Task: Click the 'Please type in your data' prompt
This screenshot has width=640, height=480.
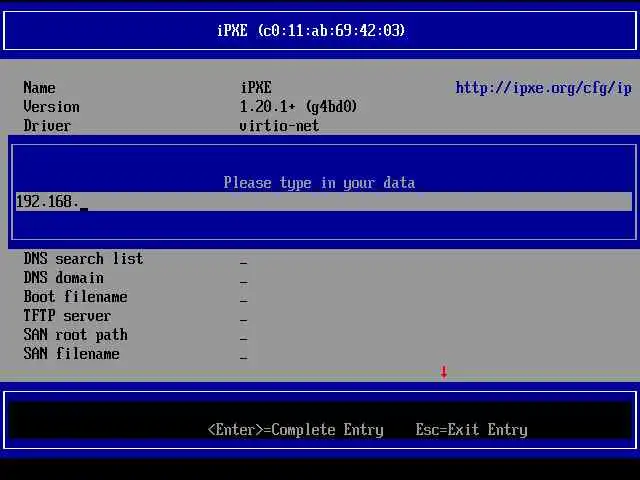Action: [319, 182]
